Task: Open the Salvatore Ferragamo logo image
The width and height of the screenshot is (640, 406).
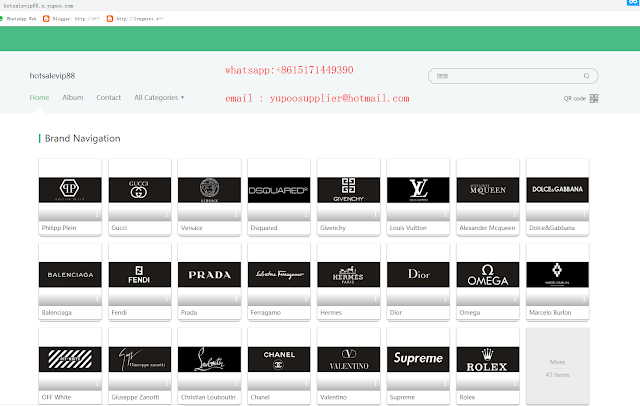Action: click(279, 275)
